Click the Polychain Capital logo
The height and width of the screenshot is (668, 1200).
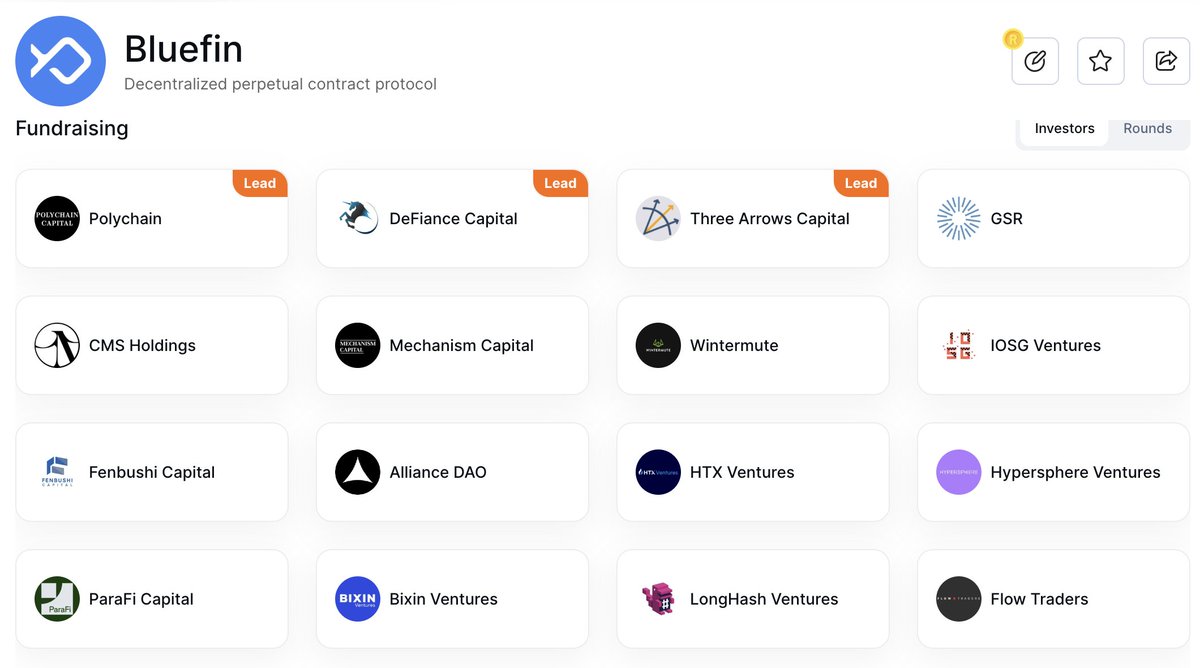click(57, 218)
